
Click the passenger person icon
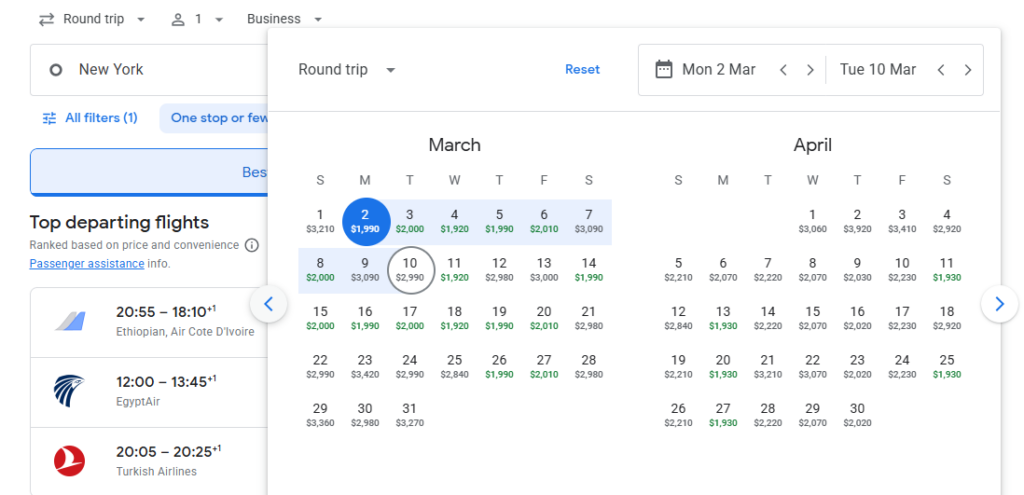[x=178, y=20]
